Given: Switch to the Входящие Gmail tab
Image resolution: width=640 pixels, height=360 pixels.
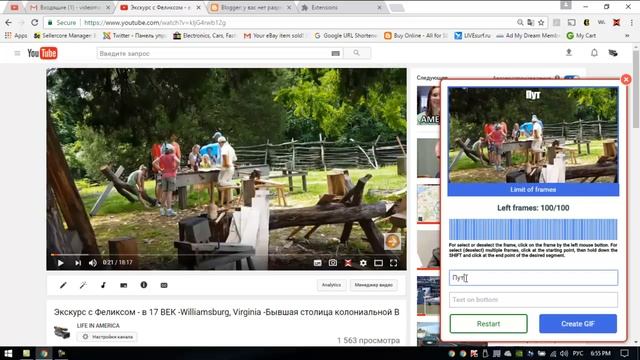Looking at the screenshot, I should (70, 7).
